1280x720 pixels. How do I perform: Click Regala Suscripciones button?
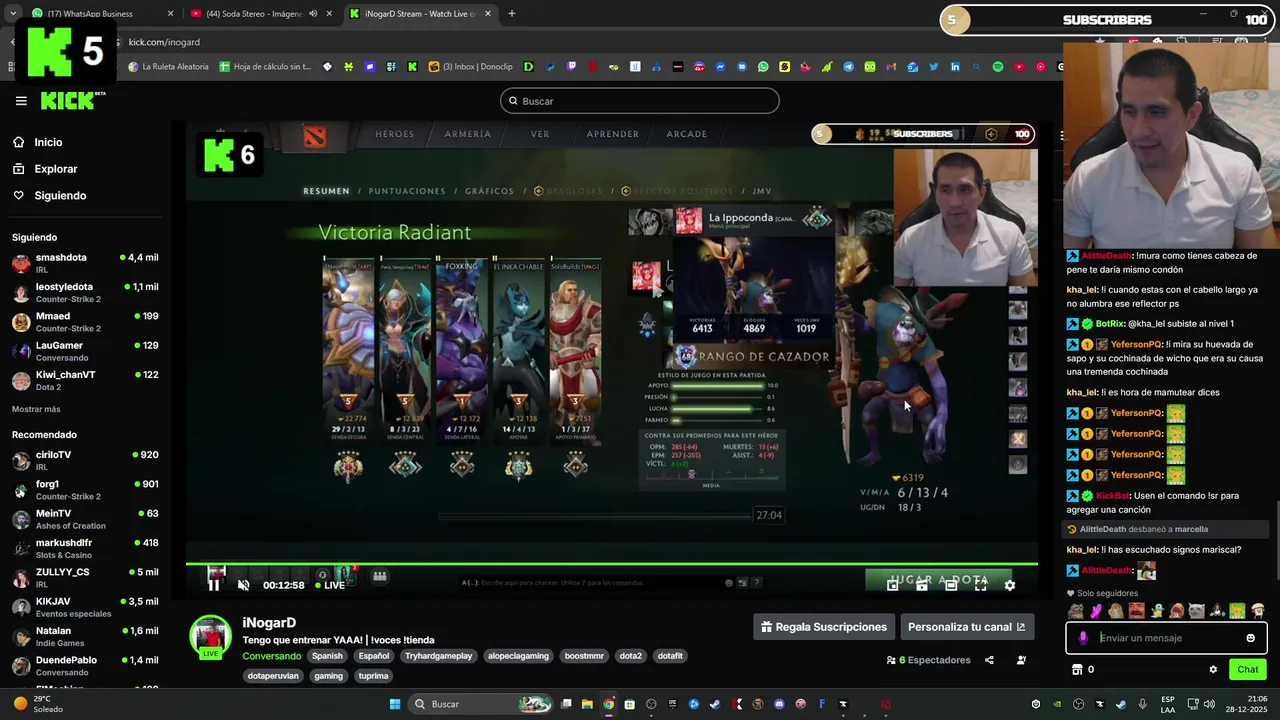click(824, 627)
